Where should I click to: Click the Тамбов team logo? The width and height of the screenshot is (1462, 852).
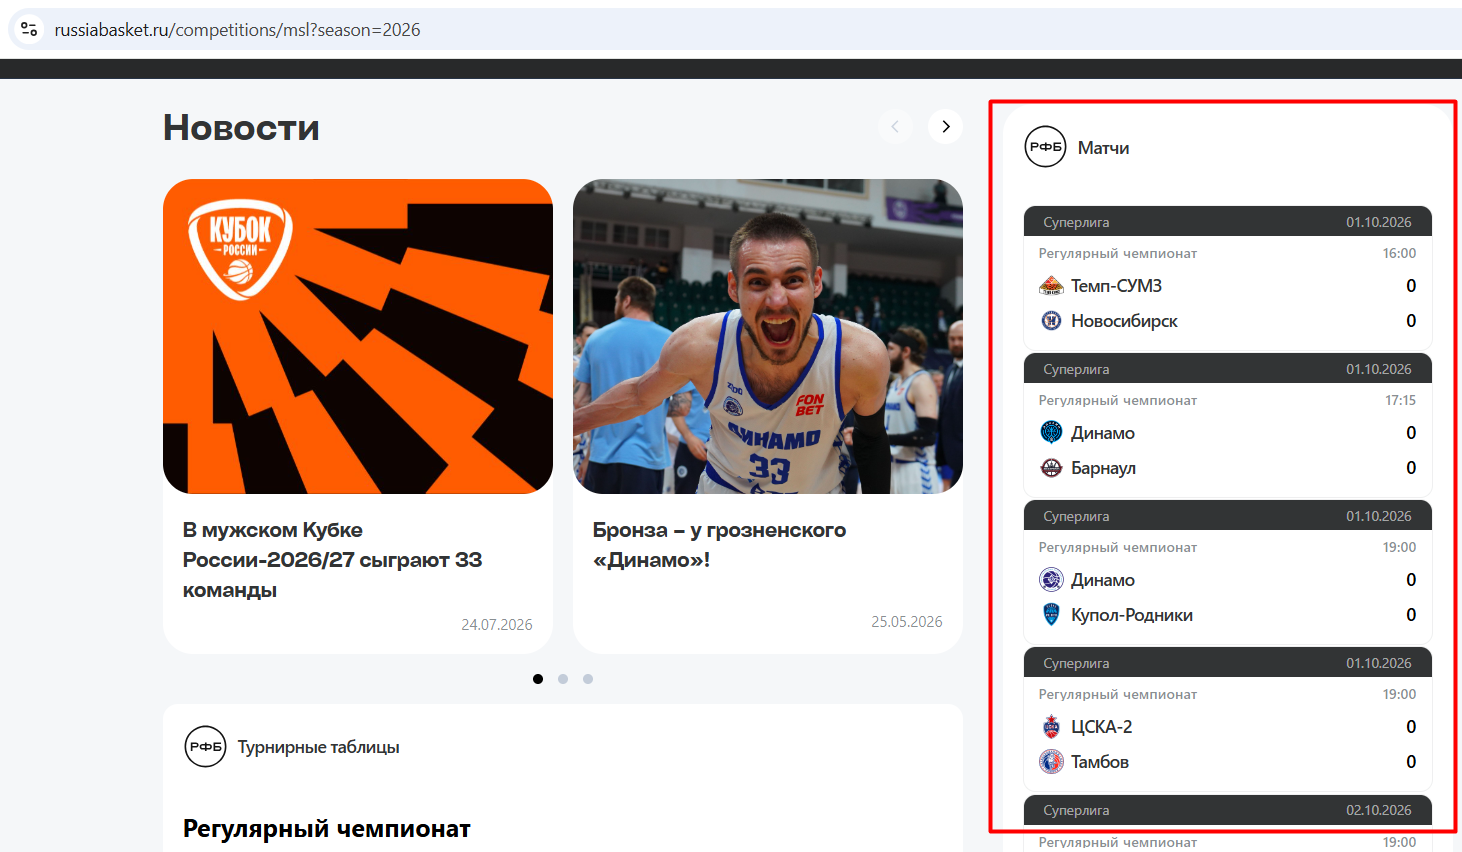1051,762
